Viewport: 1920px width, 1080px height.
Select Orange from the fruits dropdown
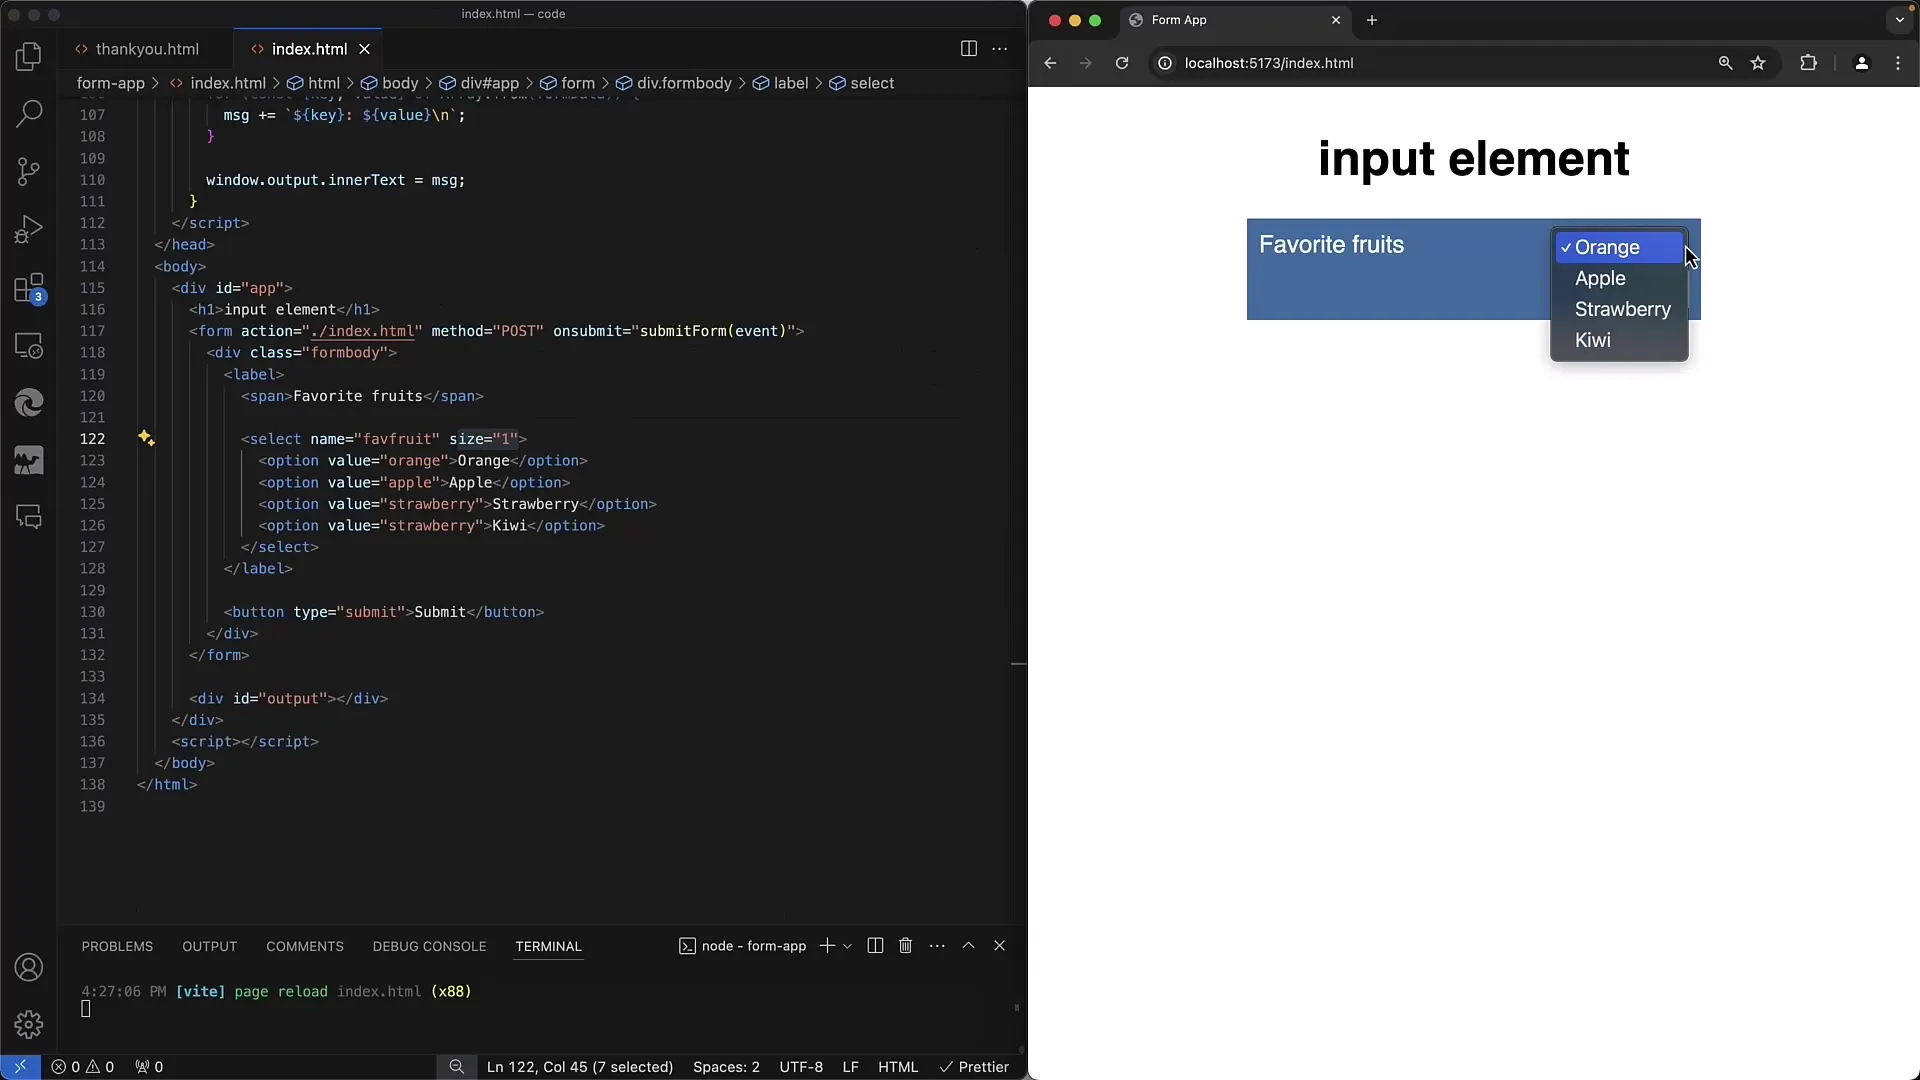tap(1607, 247)
